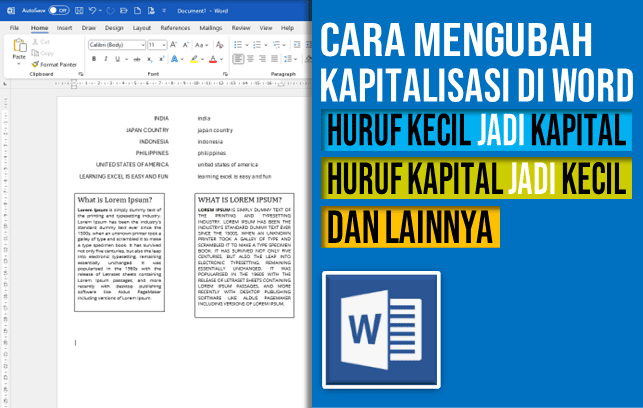Image resolution: width=643 pixels, height=408 pixels.
Task: Switch to the Mailings tab
Action: click(211, 28)
